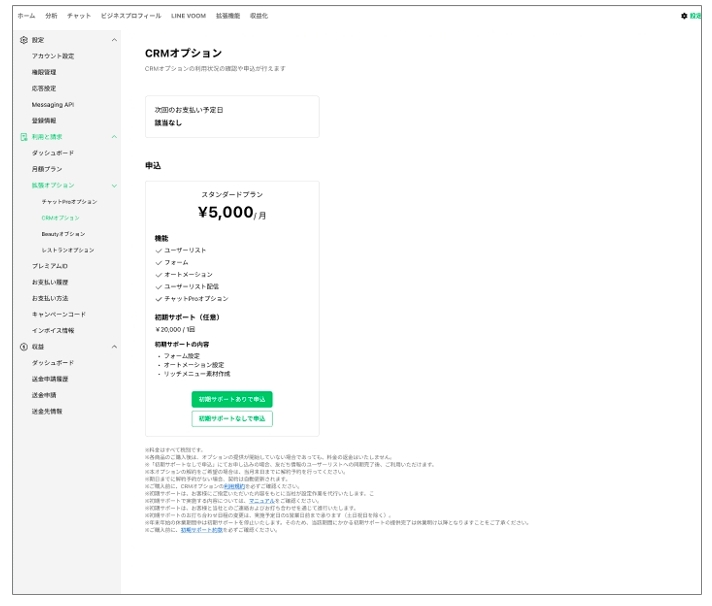Open the マニュアル link in notes
Screen dimensions: 712x606
(262, 501)
